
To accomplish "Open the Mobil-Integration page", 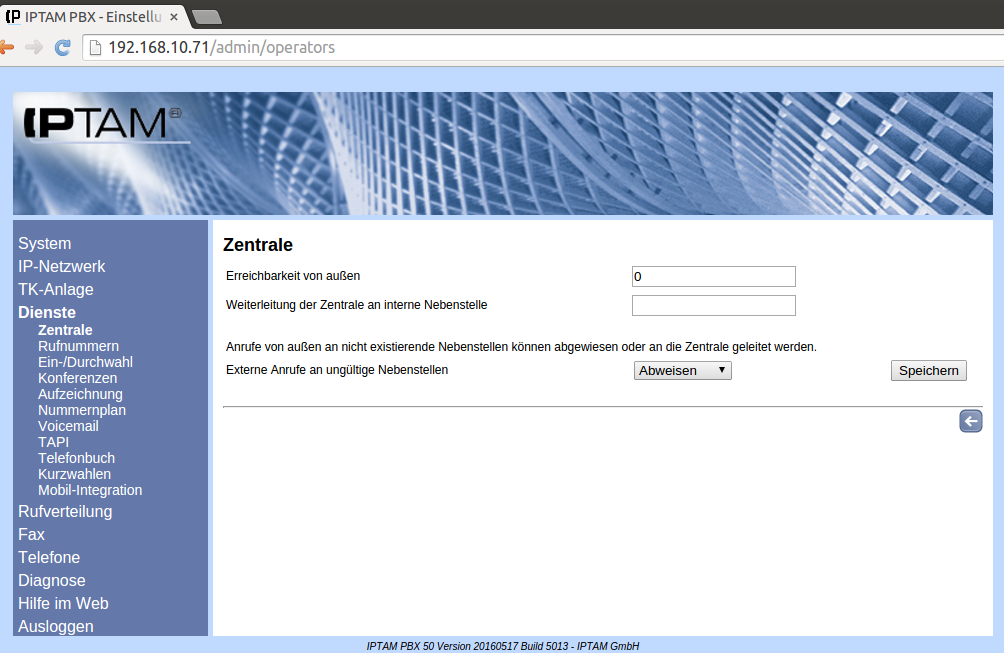I will pos(90,490).
